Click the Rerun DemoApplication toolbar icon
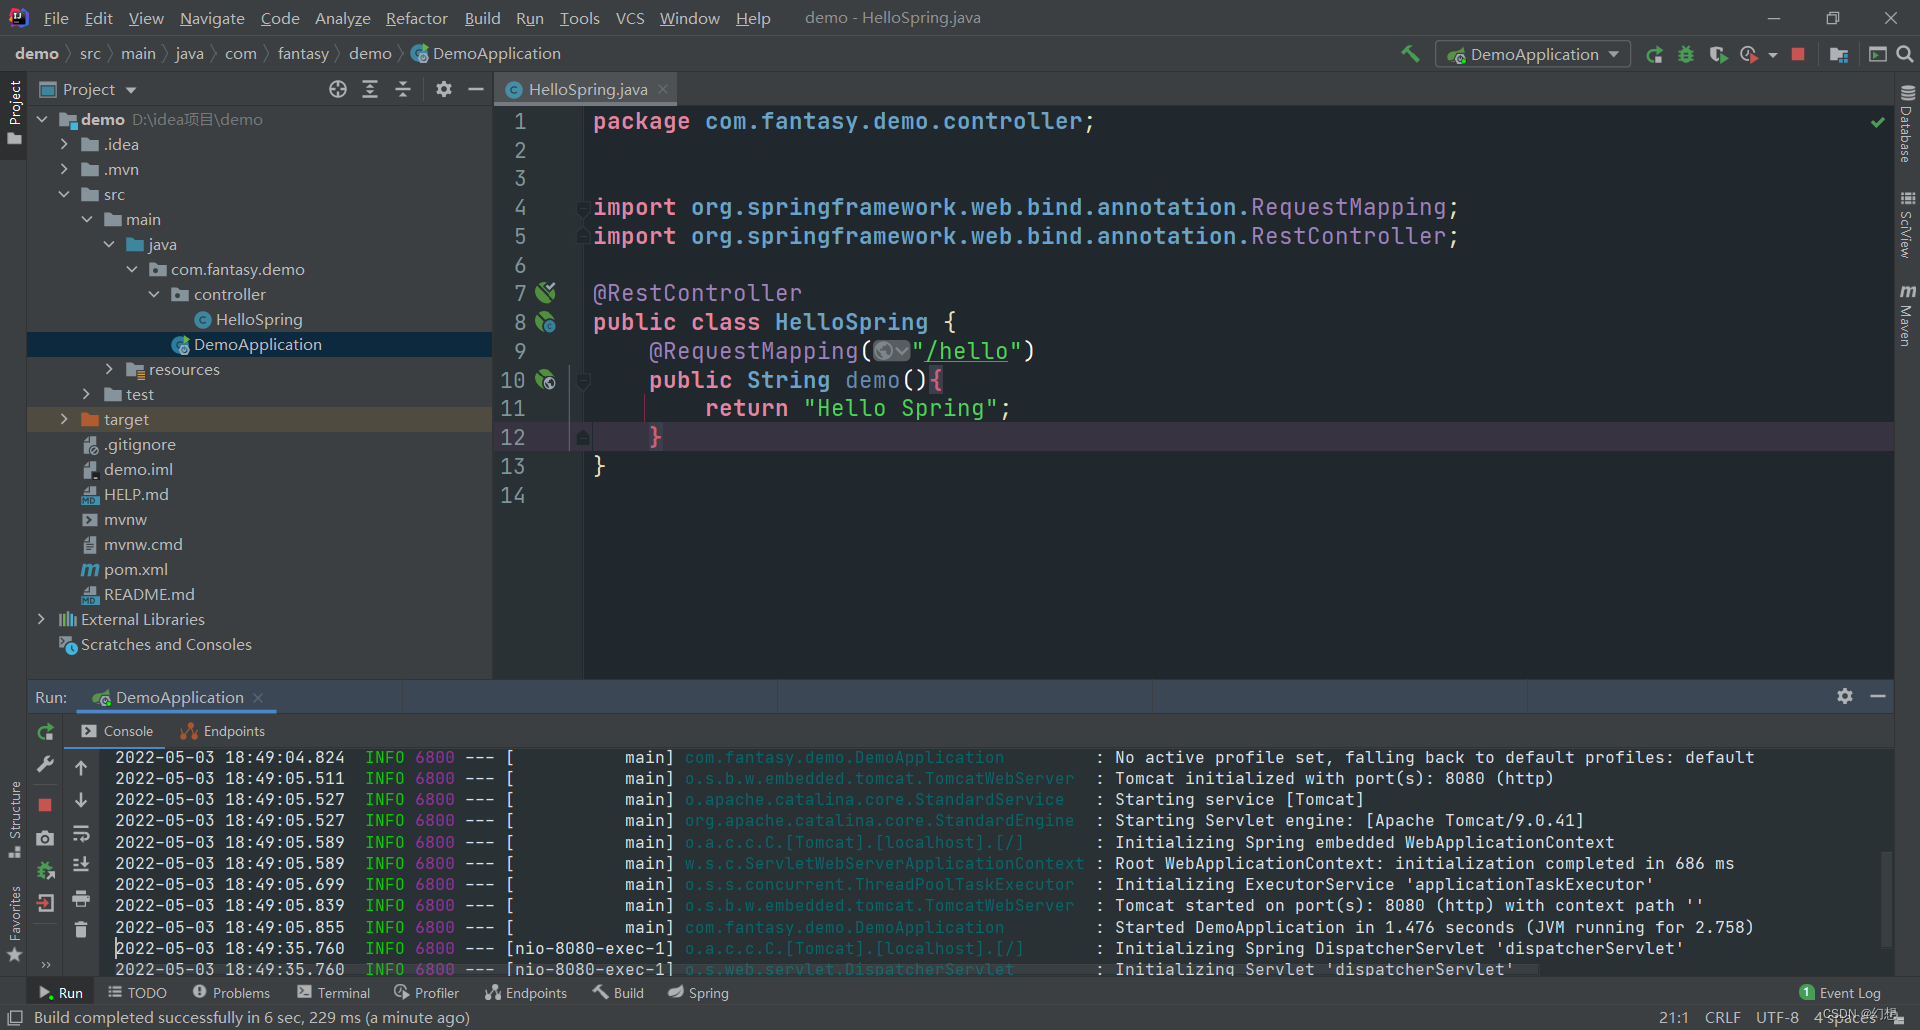 1655,54
